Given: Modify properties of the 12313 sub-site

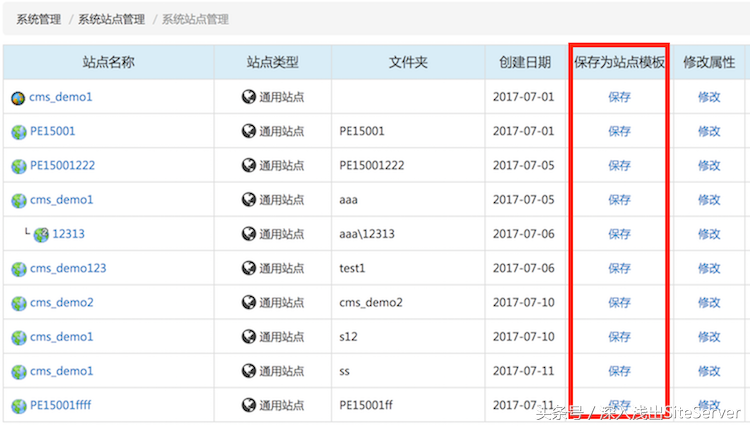Looking at the screenshot, I should pyautogui.click(x=709, y=234).
